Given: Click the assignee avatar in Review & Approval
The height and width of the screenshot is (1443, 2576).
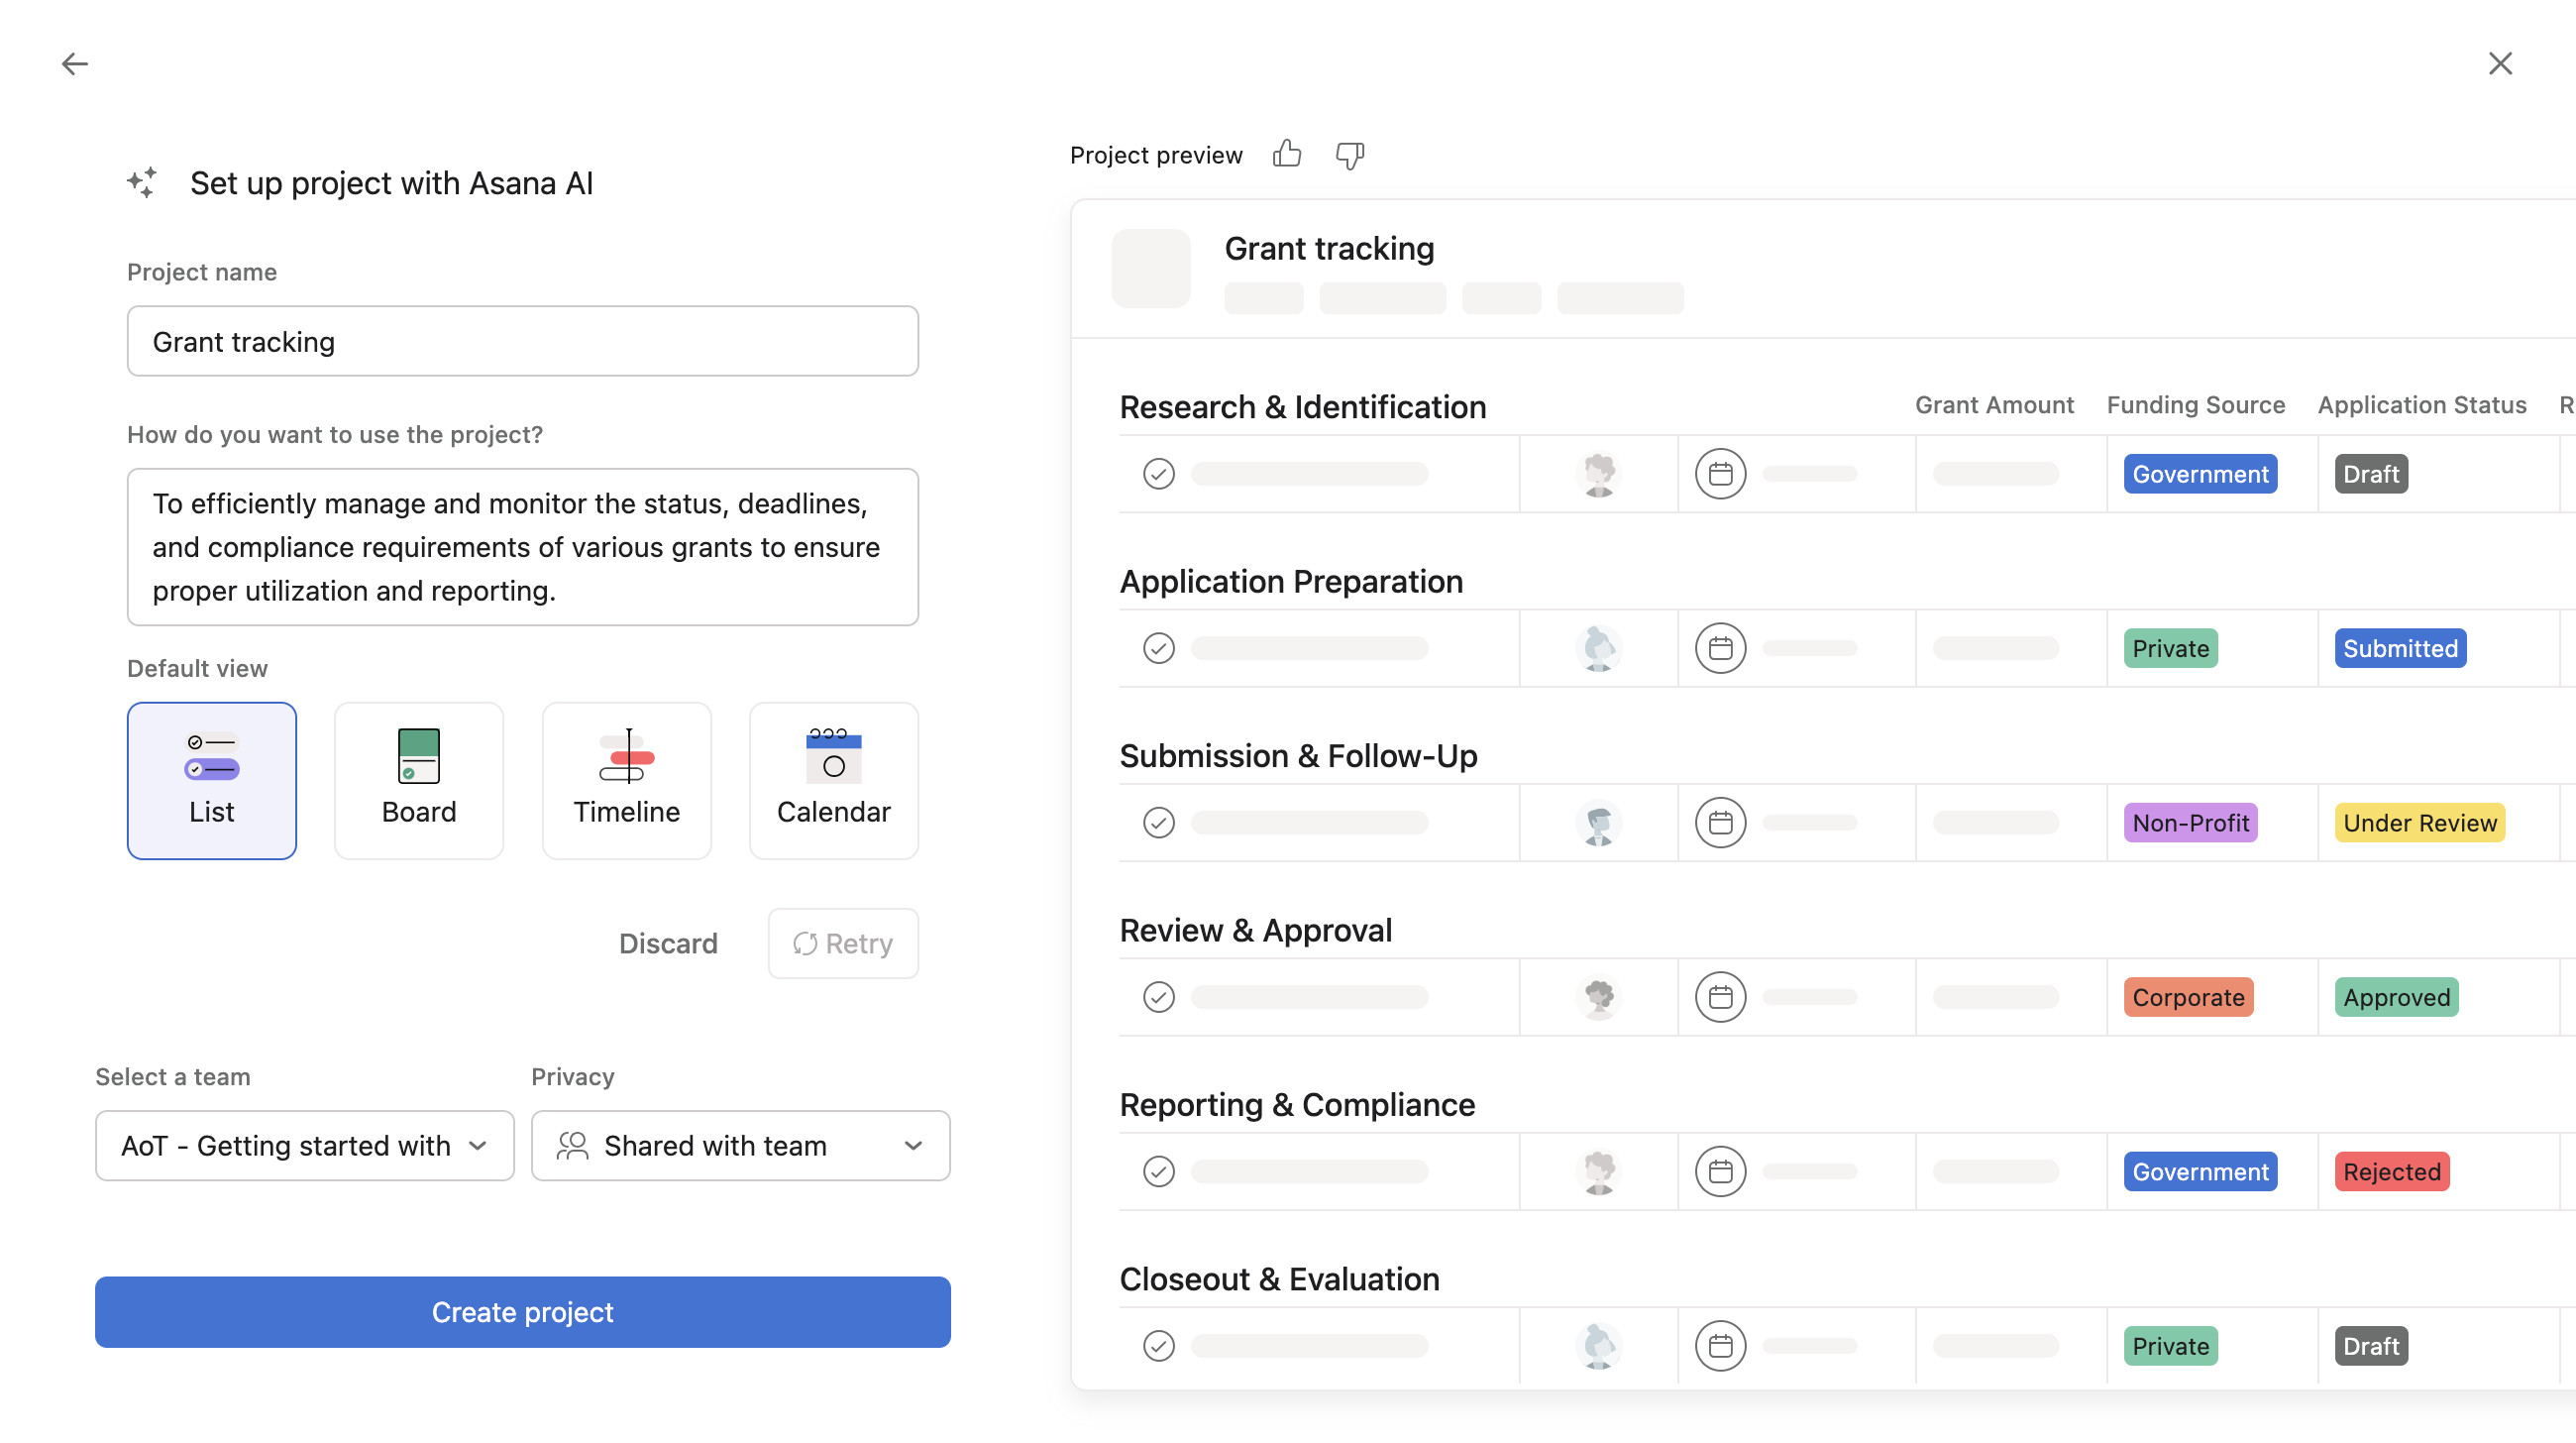Looking at the screenshot, I should [x=1598, y=997].
